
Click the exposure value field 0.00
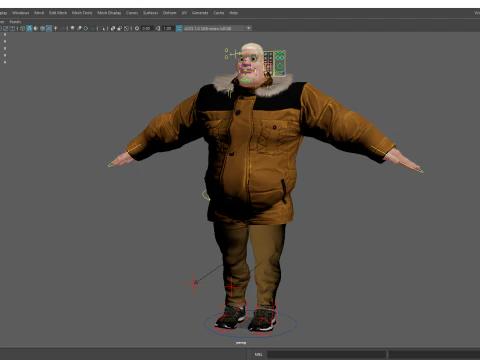click(146, 28)
